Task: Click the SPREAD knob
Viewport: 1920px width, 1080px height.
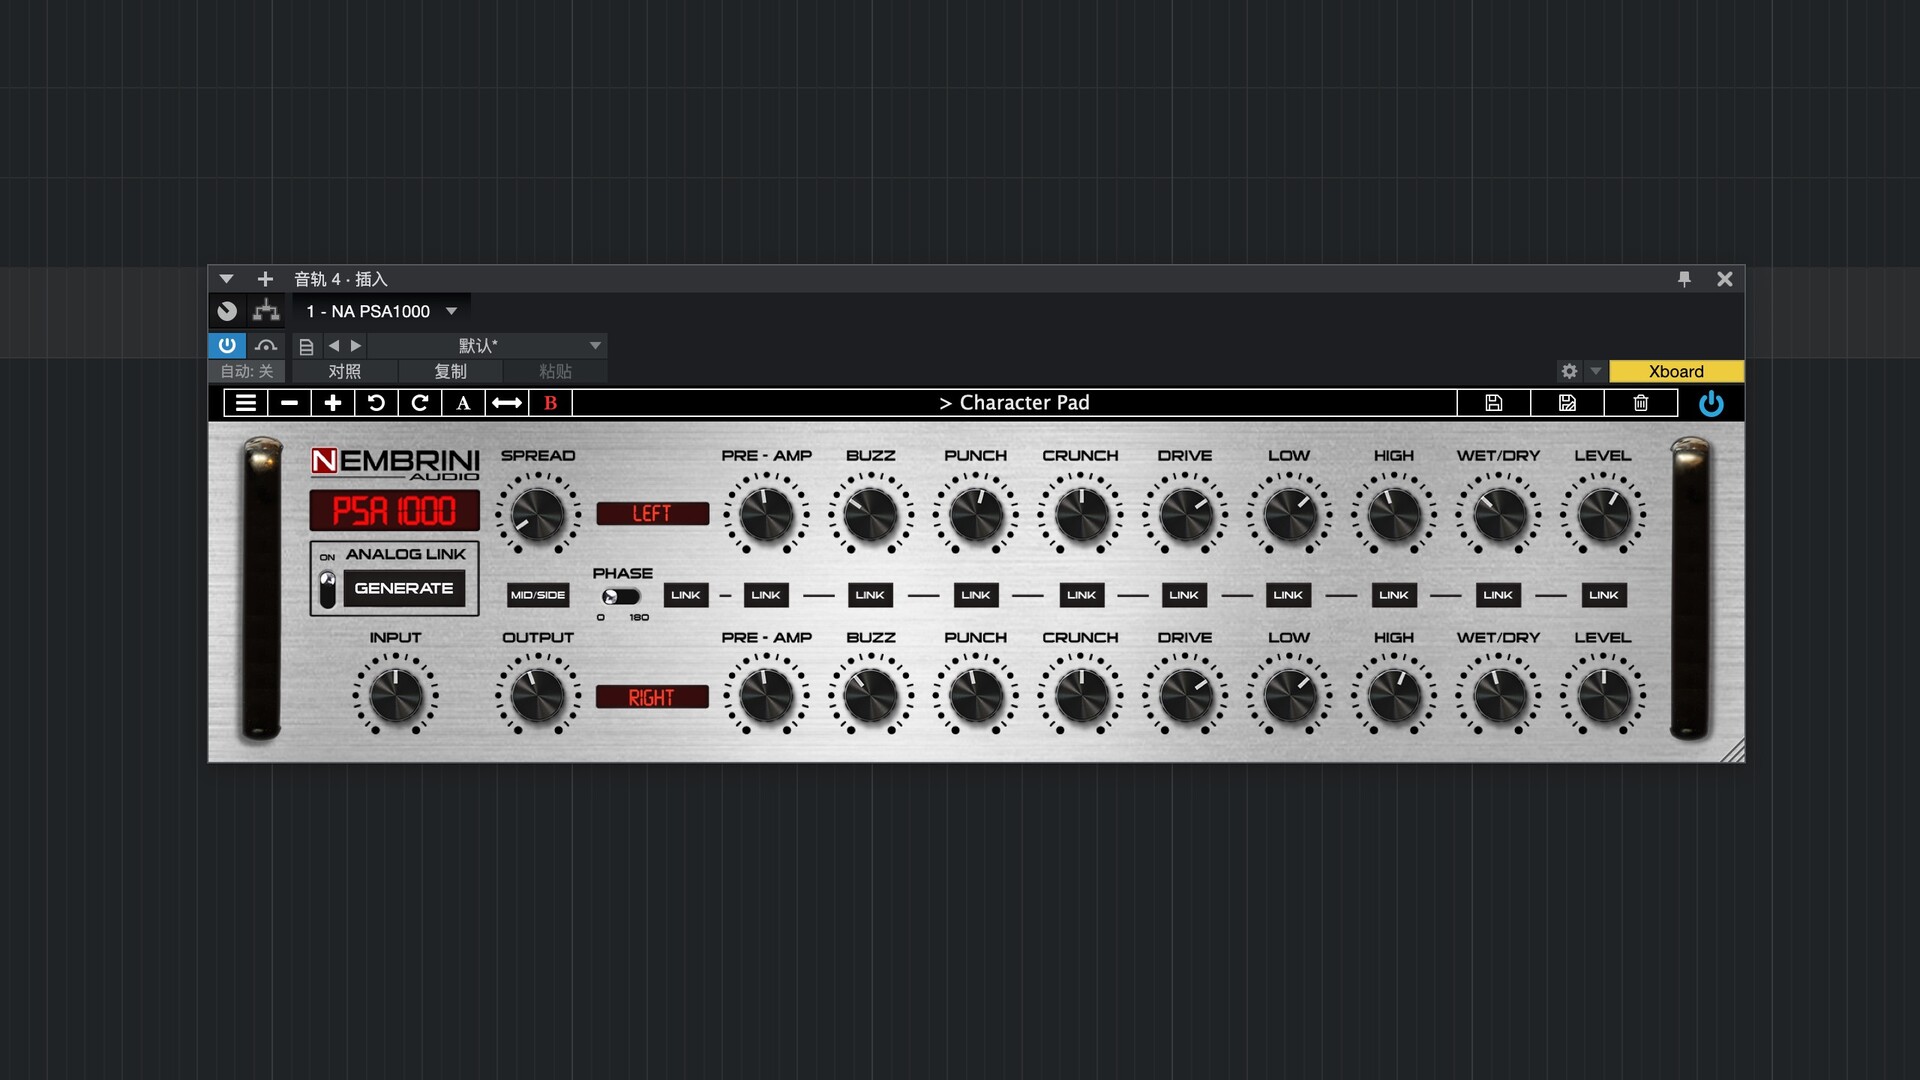Action: (537, 515)
